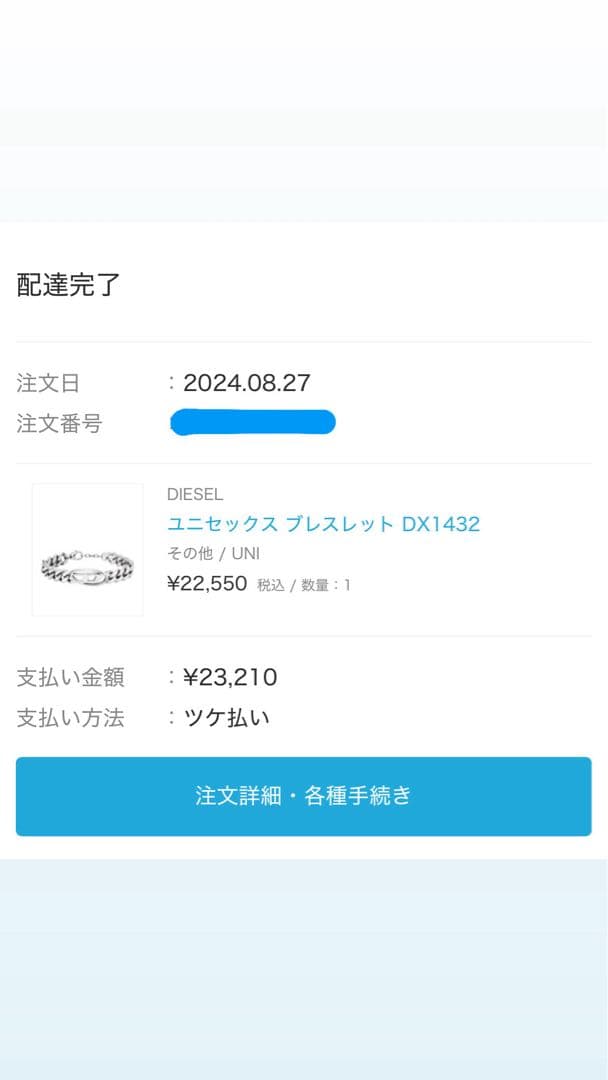This screenshot has height=1080, width=608.
Task: Click the redacted 注文番号 order number area
Action: pos(253,422)
